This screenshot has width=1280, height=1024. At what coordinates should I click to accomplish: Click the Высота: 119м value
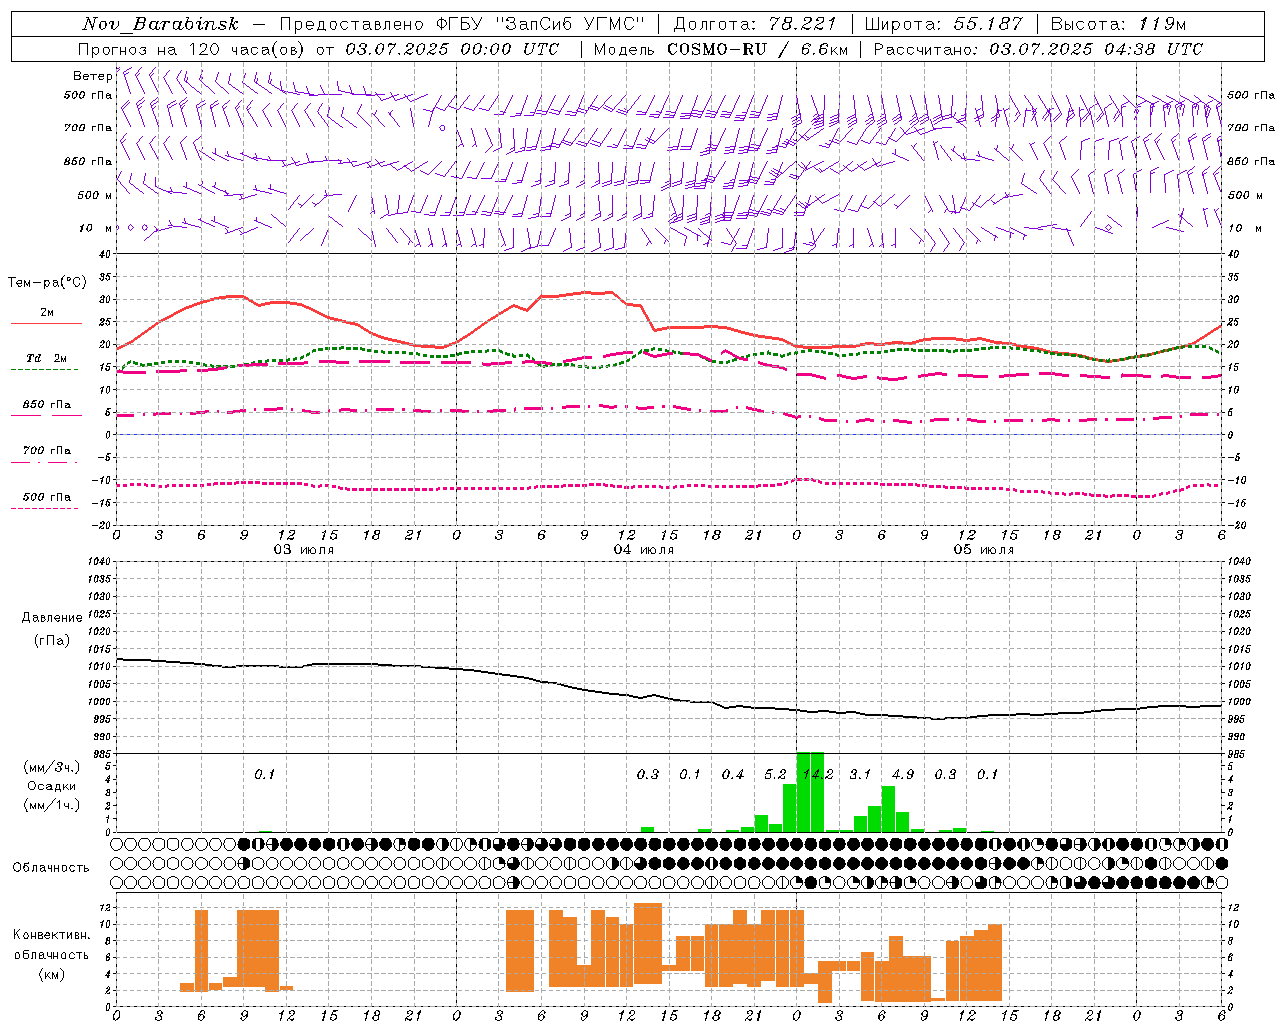pyautogui.click(x=1120, y=24)
